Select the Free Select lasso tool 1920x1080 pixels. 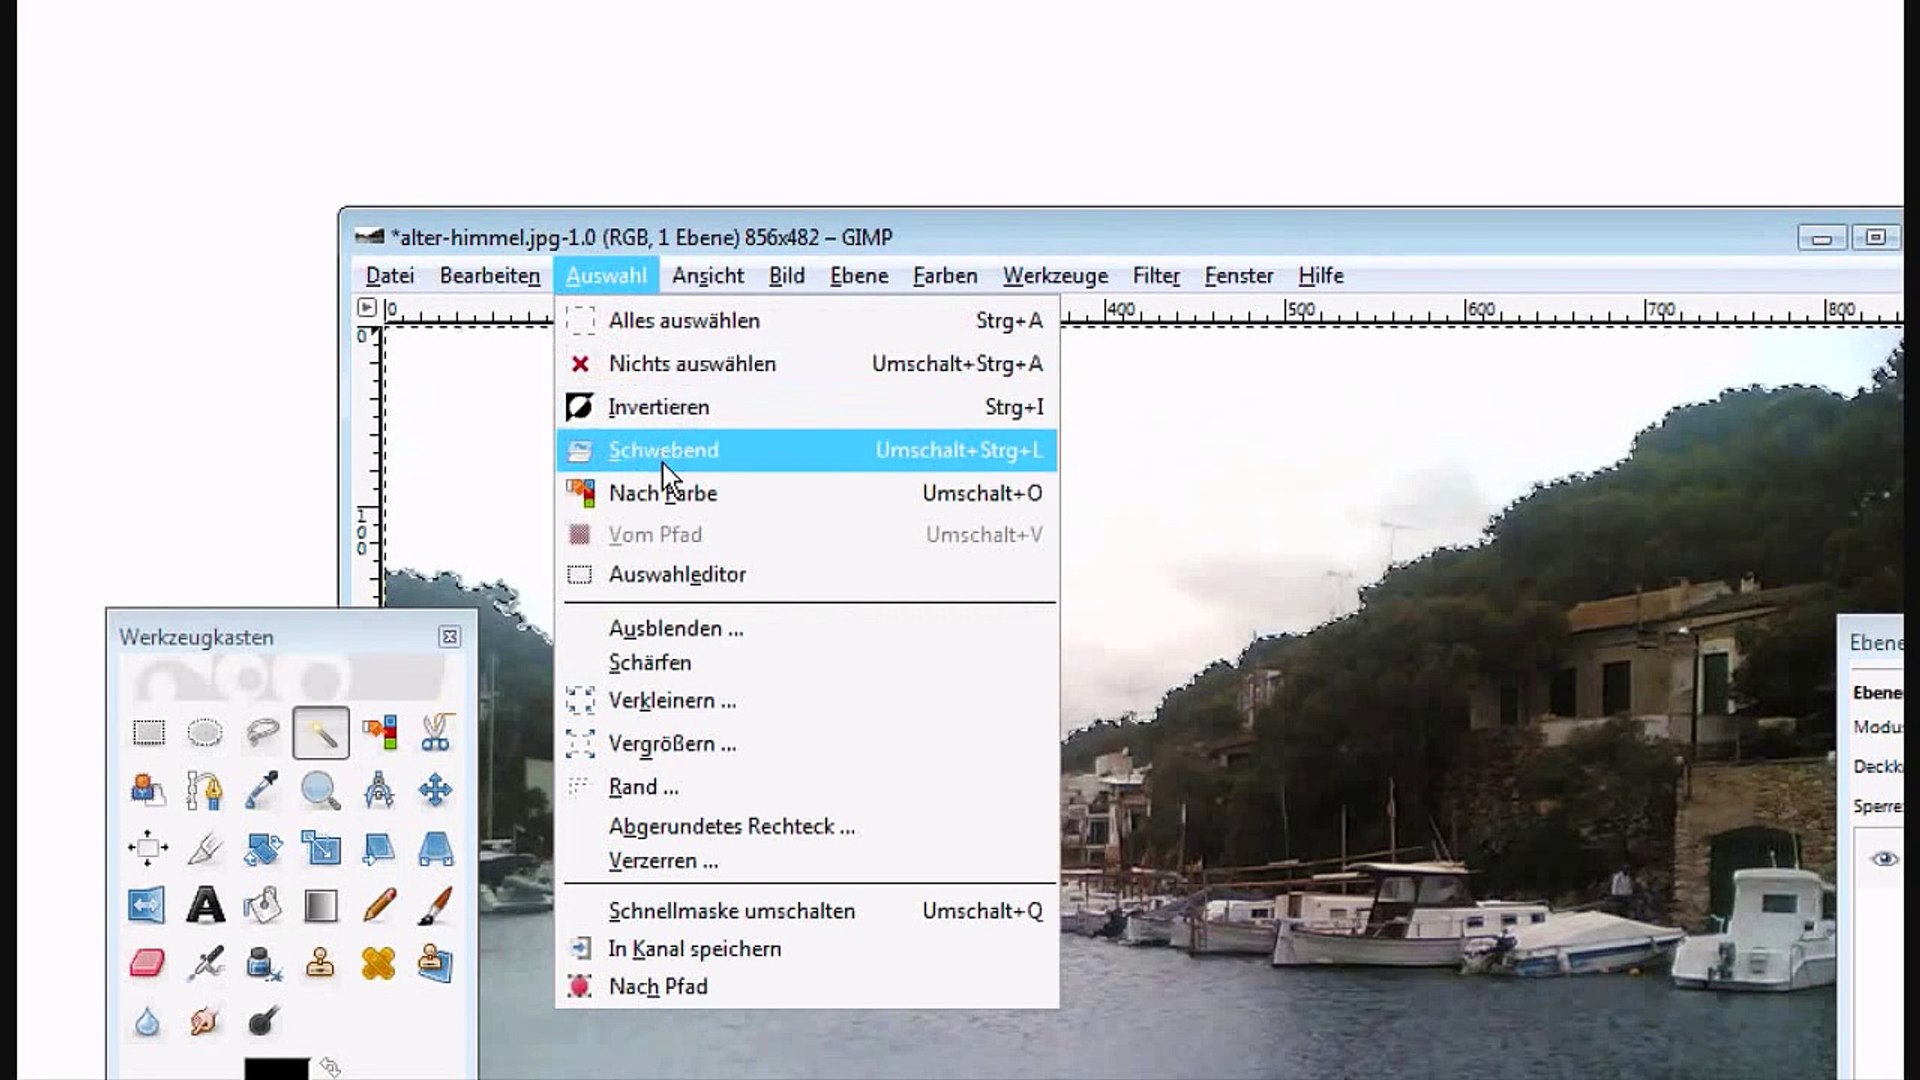click(x=262, y=733)
